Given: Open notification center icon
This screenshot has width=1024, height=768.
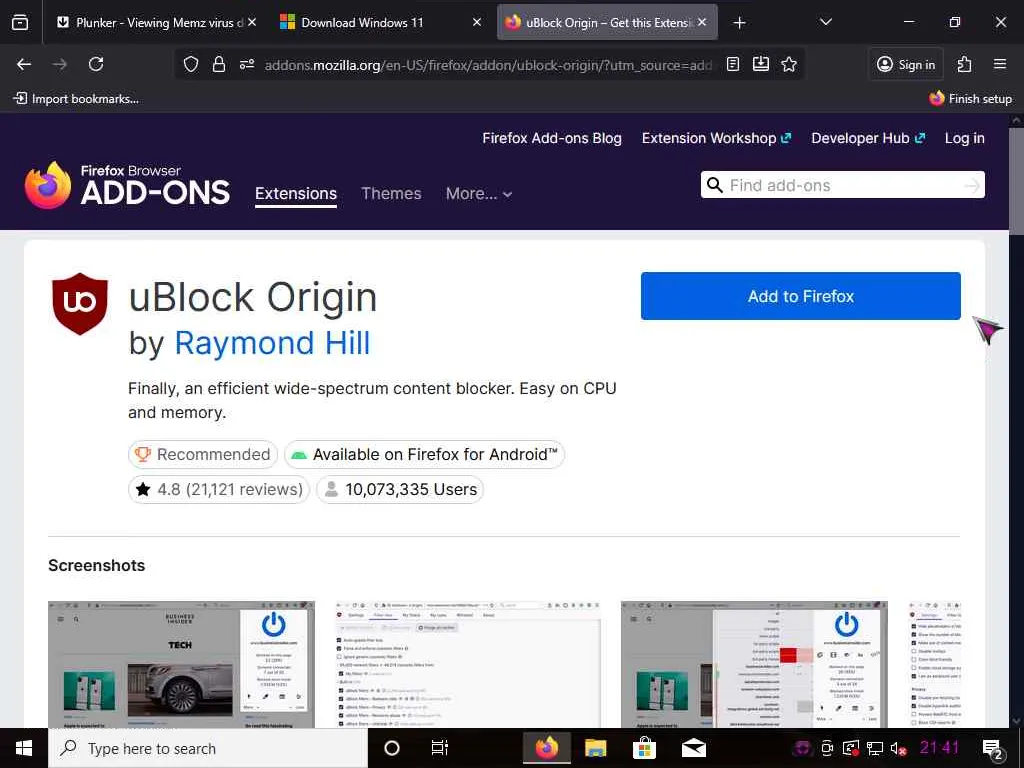Looking at the screenshot, I should (993, 749).
